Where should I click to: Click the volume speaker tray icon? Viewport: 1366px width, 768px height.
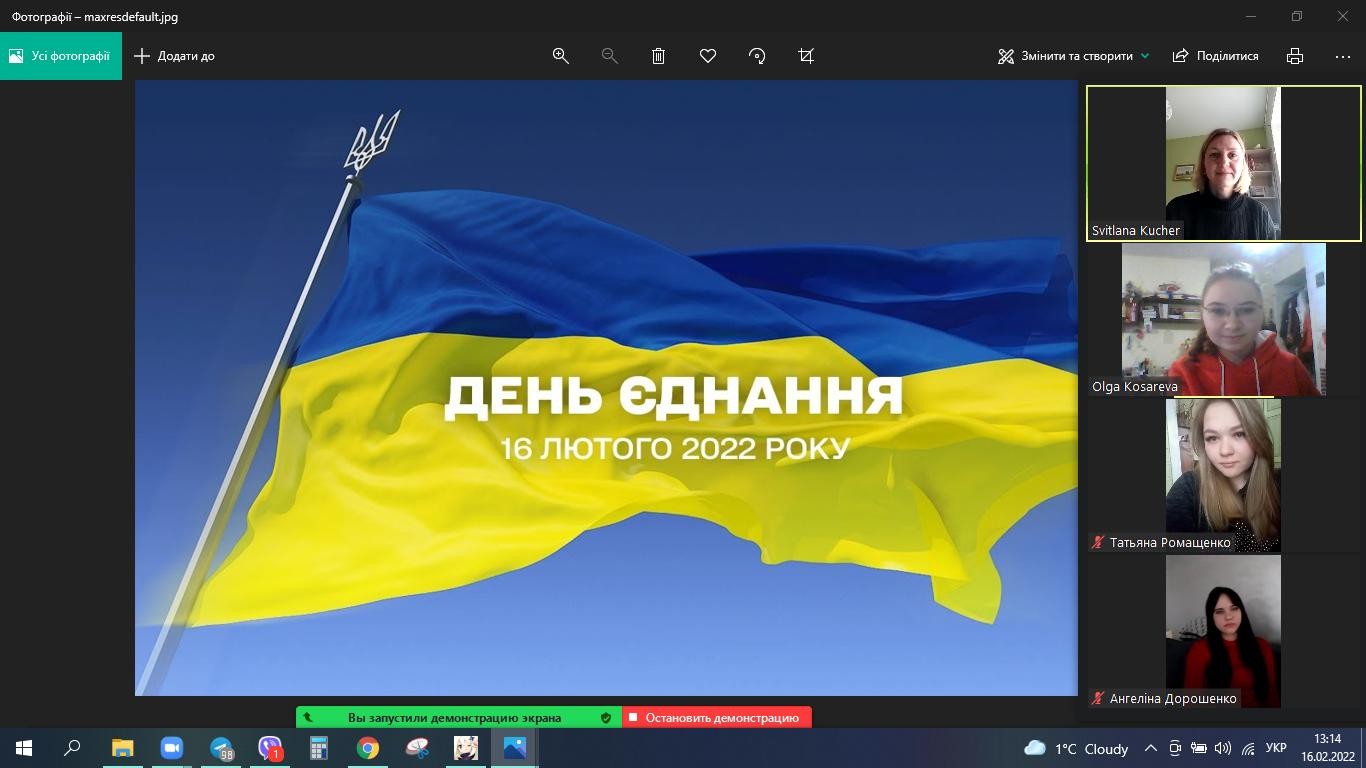point(1223,748)
